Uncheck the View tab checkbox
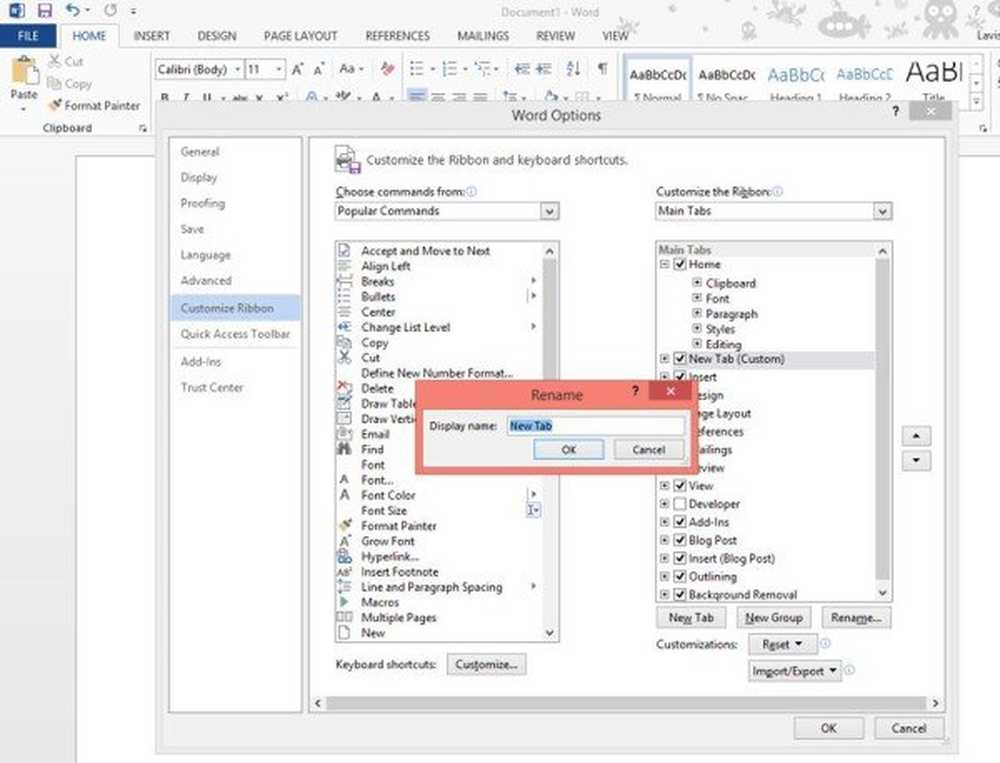 click(680, 486)
